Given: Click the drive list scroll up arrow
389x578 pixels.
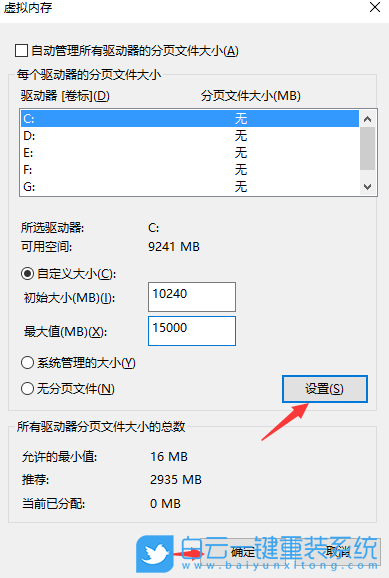Looking at the screenshot, I should pyautogui.click(x=367, y=119).
